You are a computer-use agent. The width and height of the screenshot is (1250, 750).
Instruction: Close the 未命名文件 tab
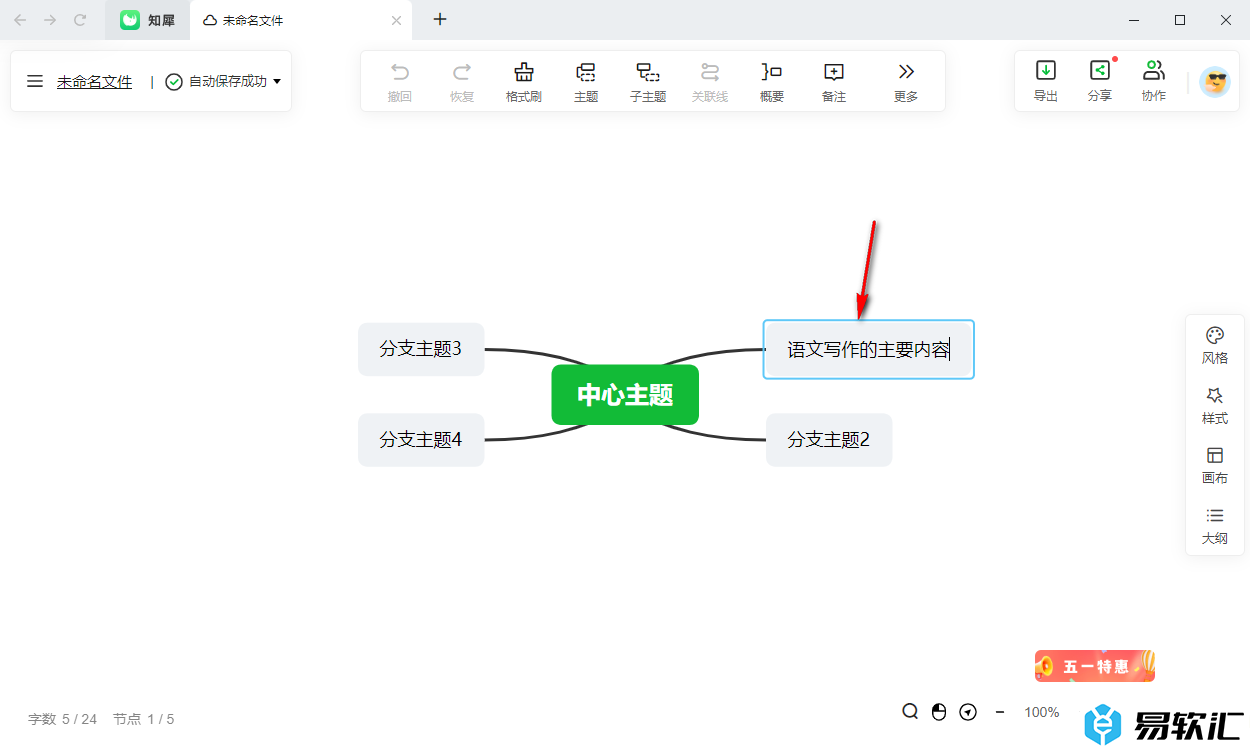tap(397, 20)
